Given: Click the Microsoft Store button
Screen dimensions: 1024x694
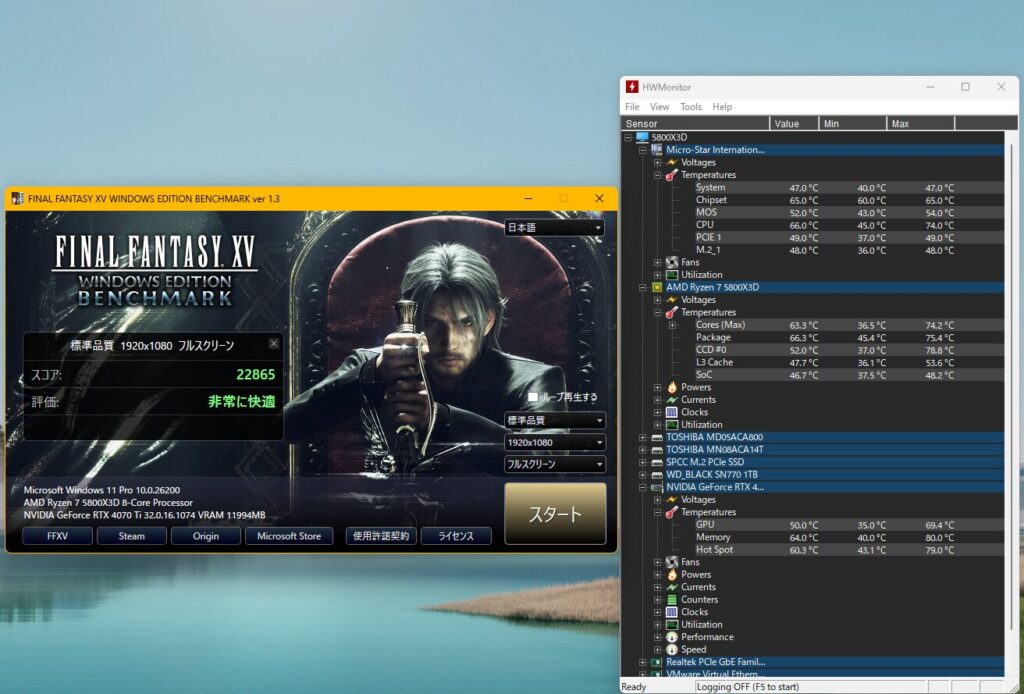Looking at the screenshot, I should click(289, 536).
